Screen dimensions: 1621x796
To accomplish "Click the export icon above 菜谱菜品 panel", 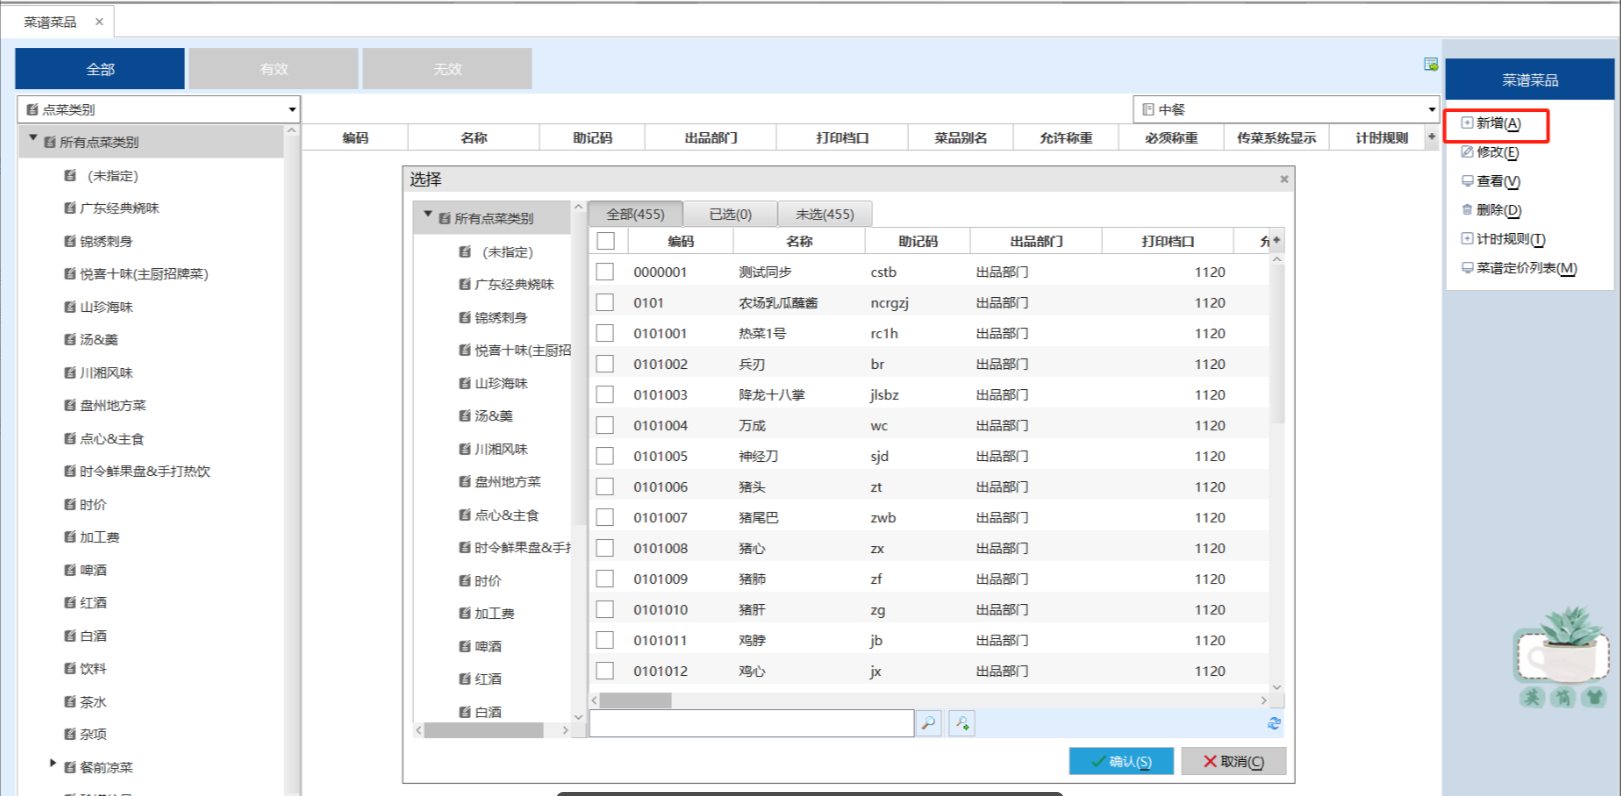I will tap(1430, 64).
